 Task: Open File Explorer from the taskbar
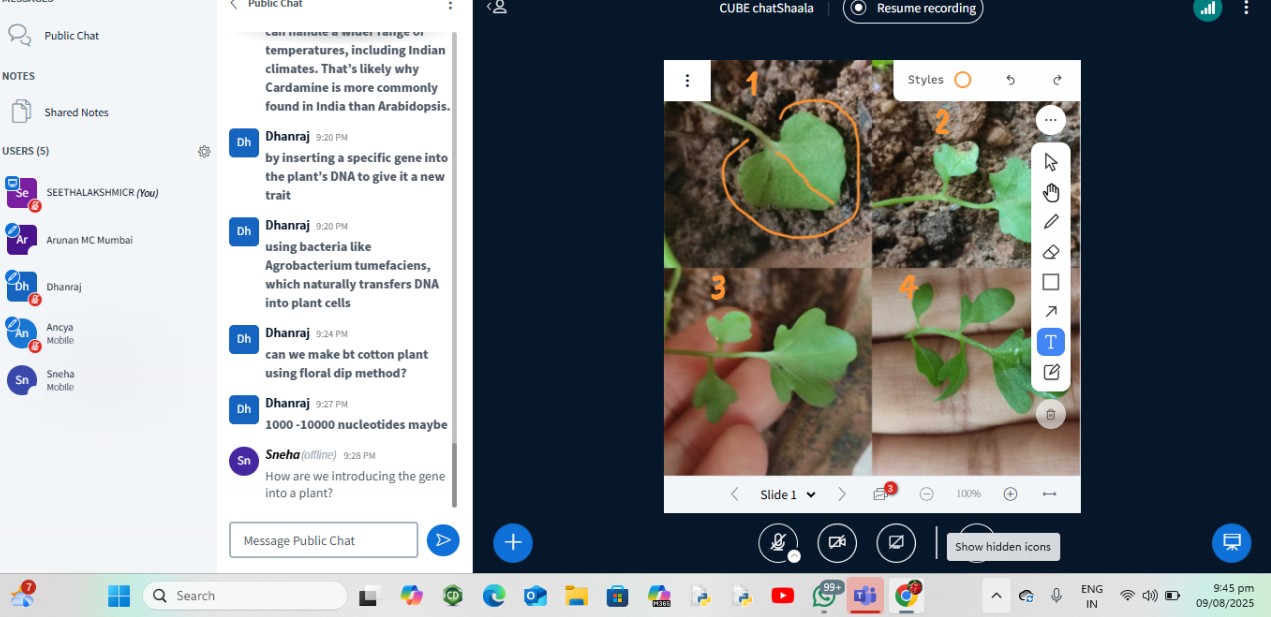click(576, 596)
